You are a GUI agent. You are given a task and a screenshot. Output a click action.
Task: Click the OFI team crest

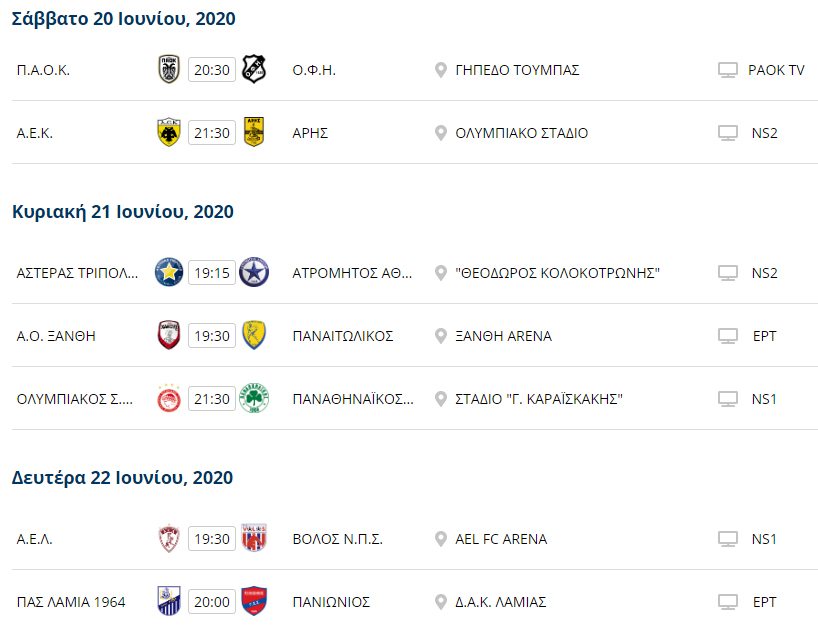254,69
